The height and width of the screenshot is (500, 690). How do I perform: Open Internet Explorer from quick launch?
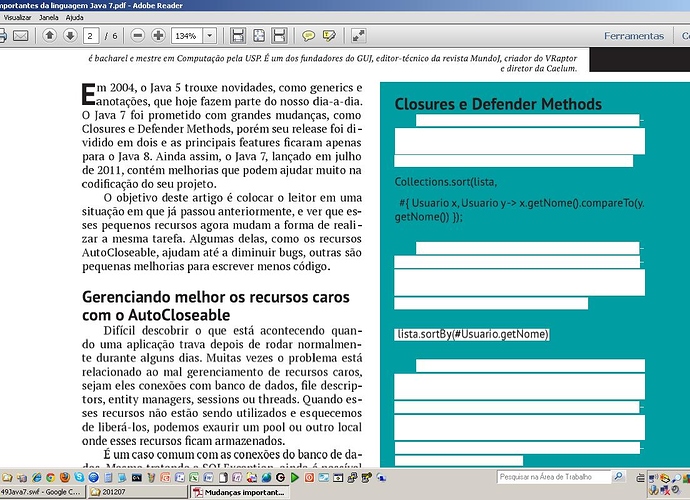coord(37,477)
